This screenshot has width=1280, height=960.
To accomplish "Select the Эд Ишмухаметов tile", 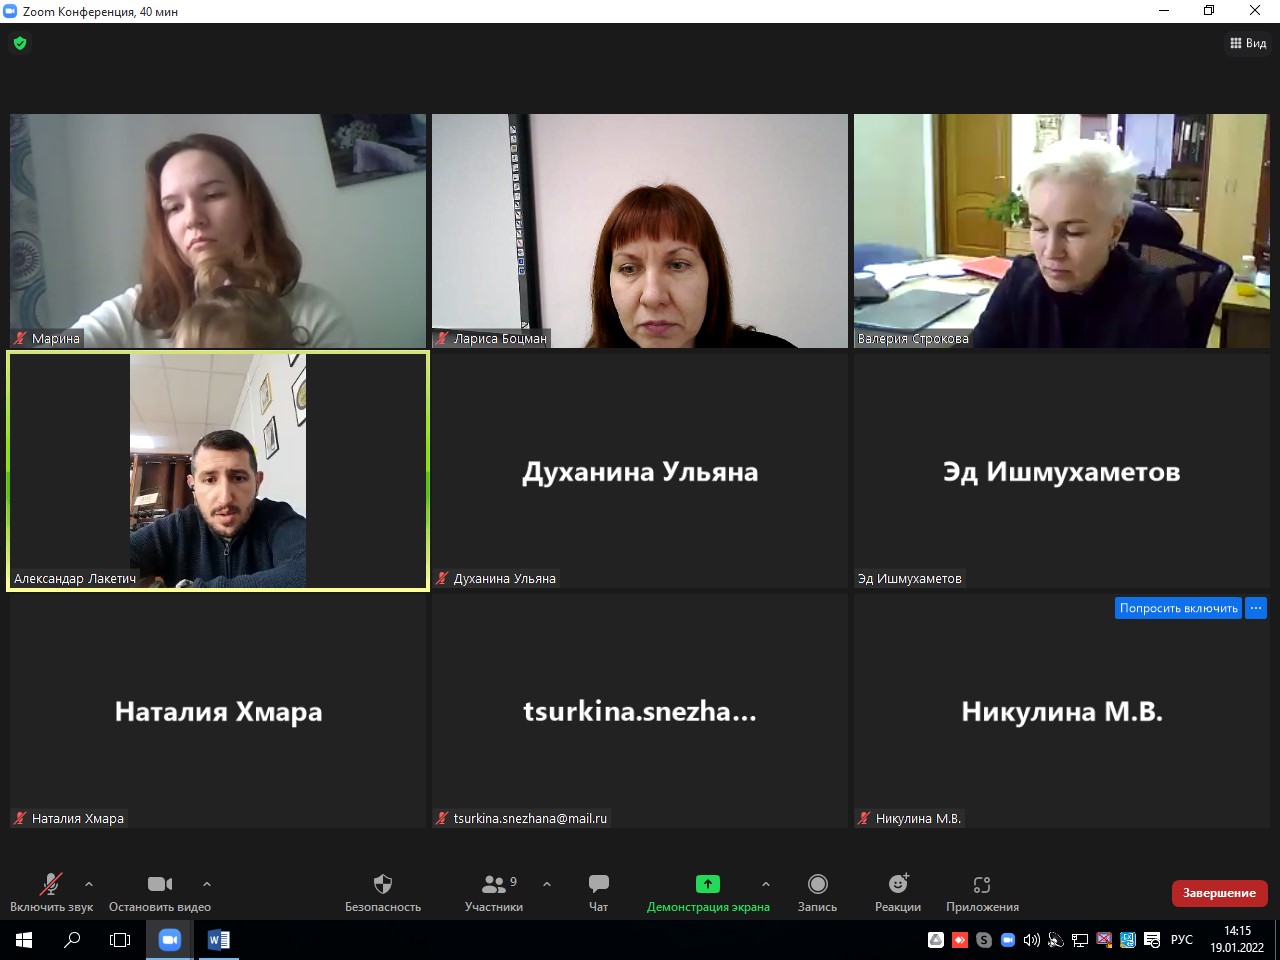I will coord(1062,471).
